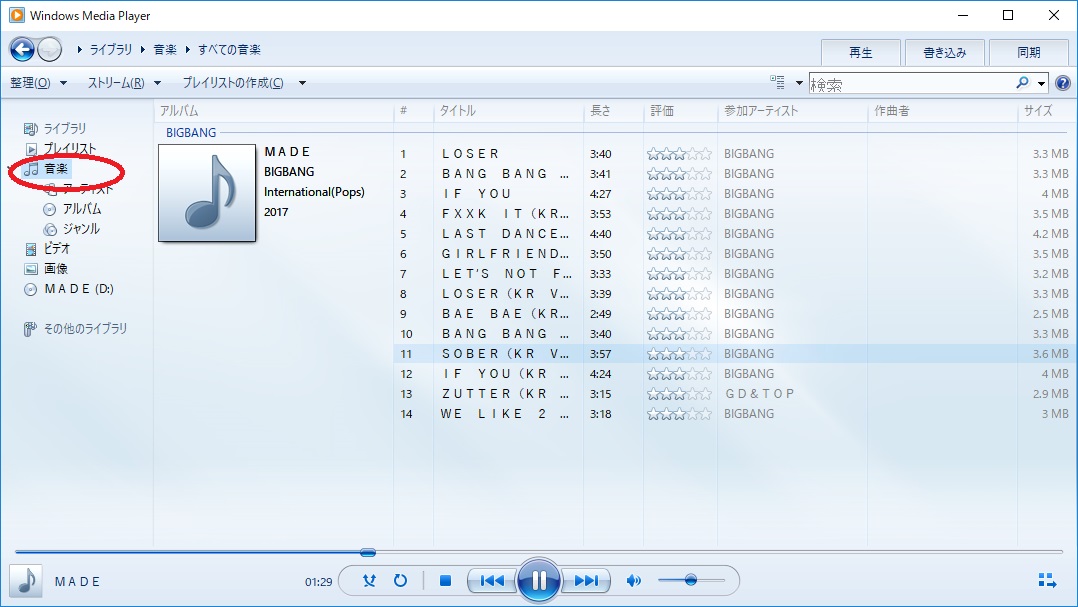The height and width of the screenshot is (607, 1078).
Task: Click 音楽 in the breadcrumb path
Action: pos(165,49)
